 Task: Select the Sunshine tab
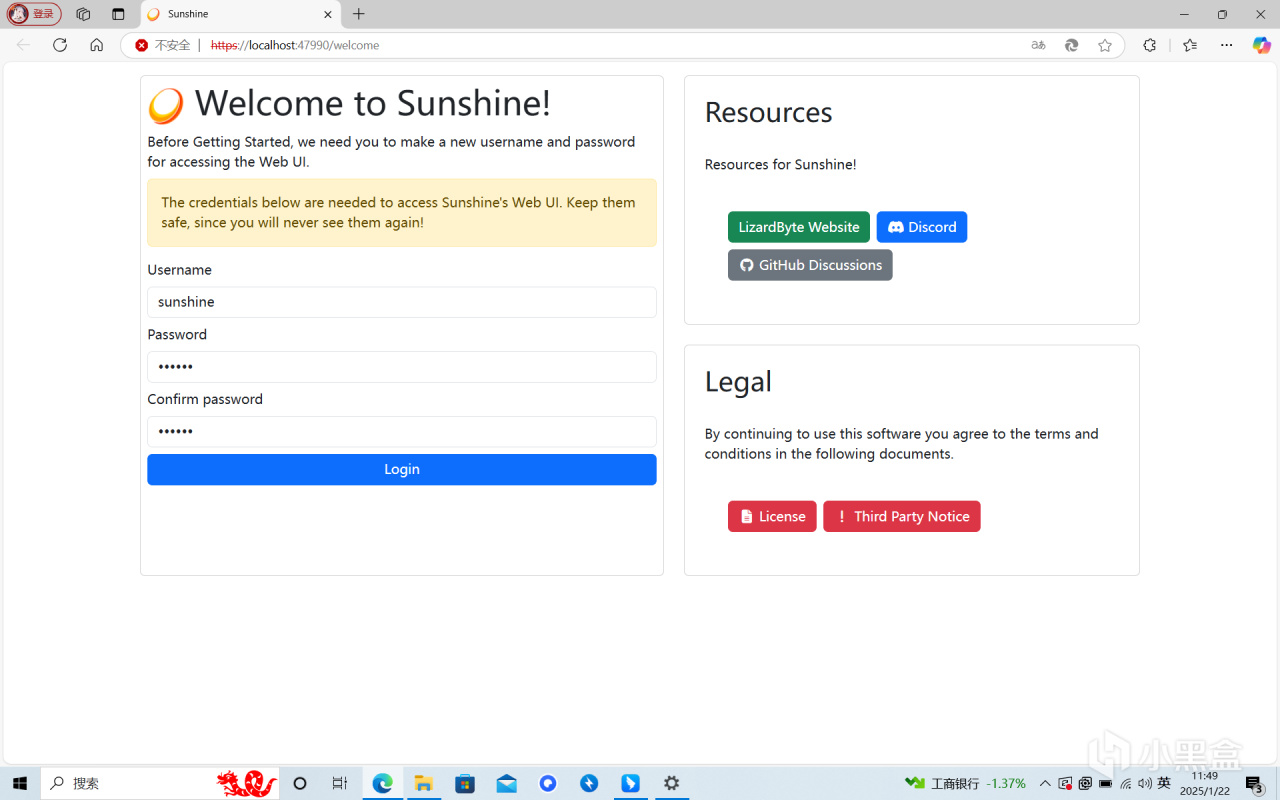(x=240, y=14)
